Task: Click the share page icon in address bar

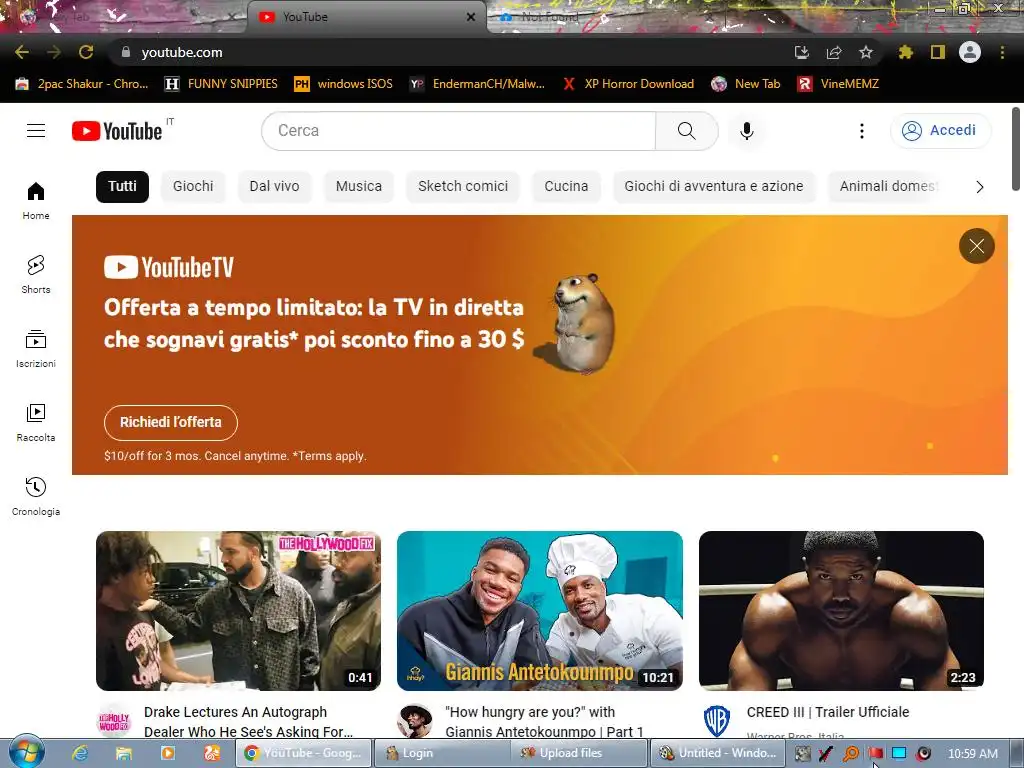Action: pyautogui.click(x=833, y=52)
